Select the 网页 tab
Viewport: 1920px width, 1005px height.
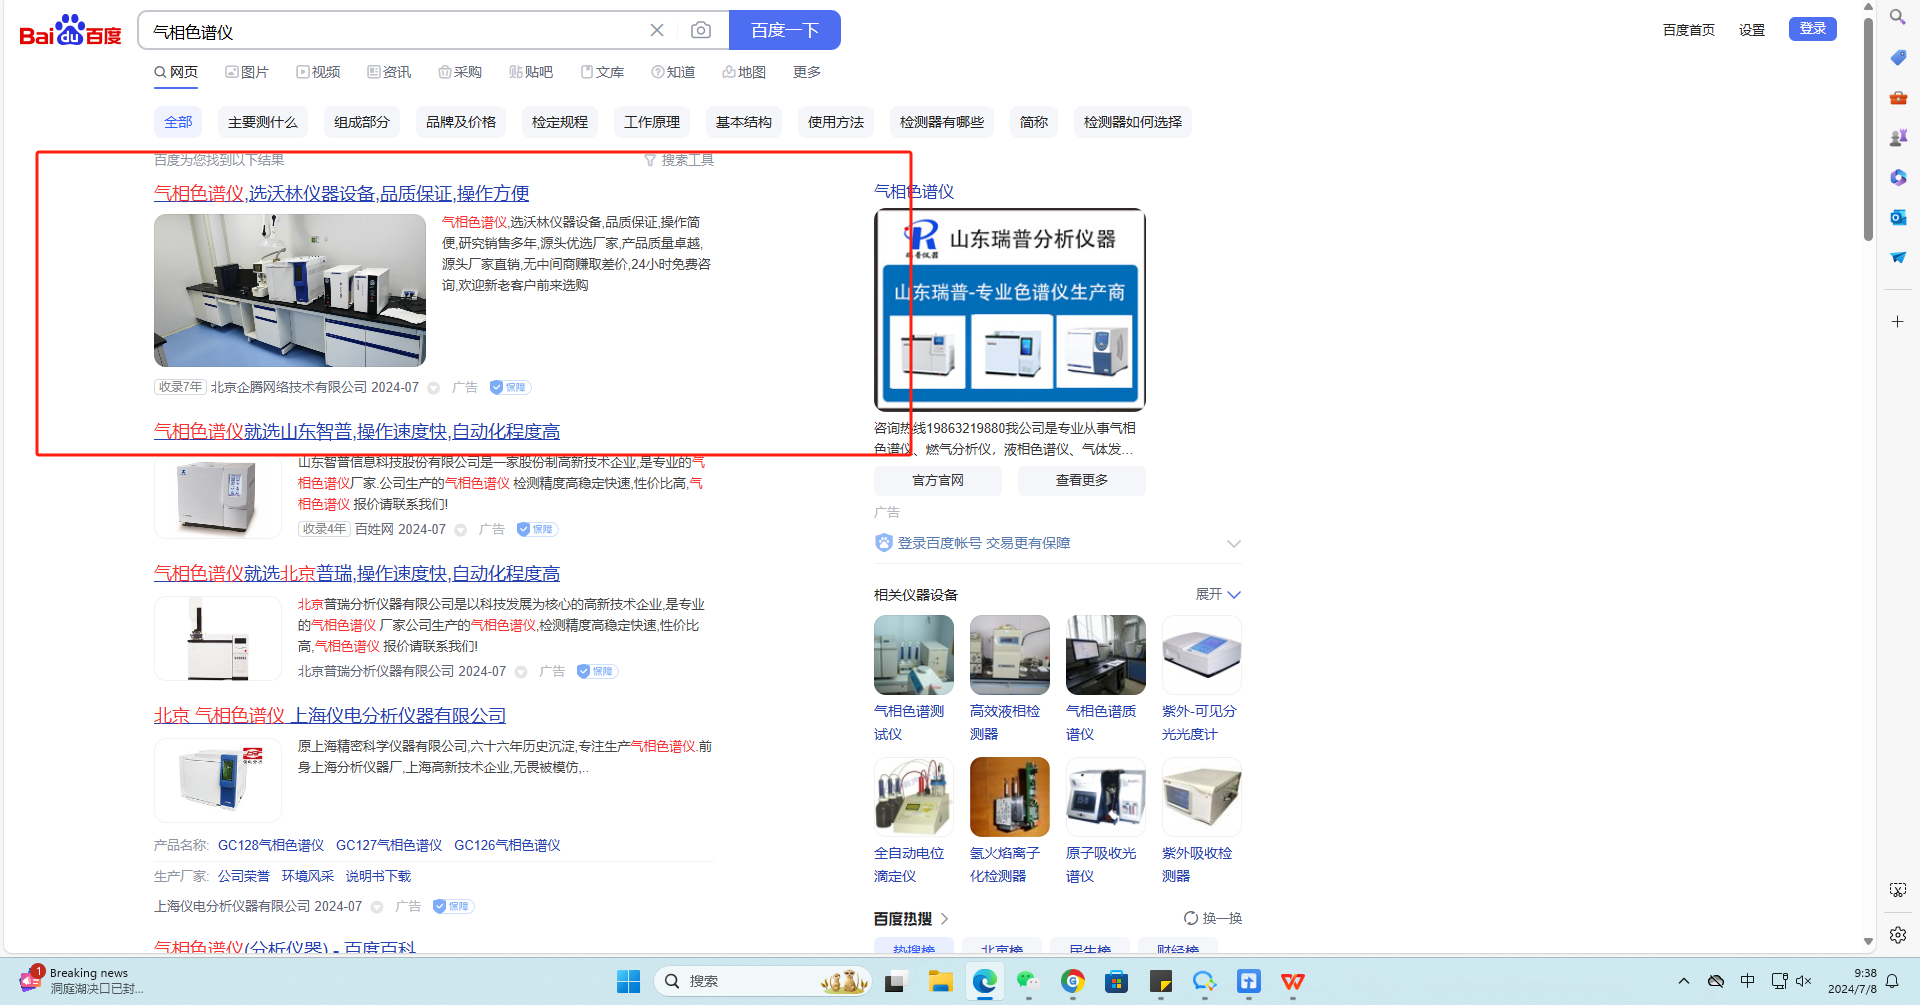point(176,72)
